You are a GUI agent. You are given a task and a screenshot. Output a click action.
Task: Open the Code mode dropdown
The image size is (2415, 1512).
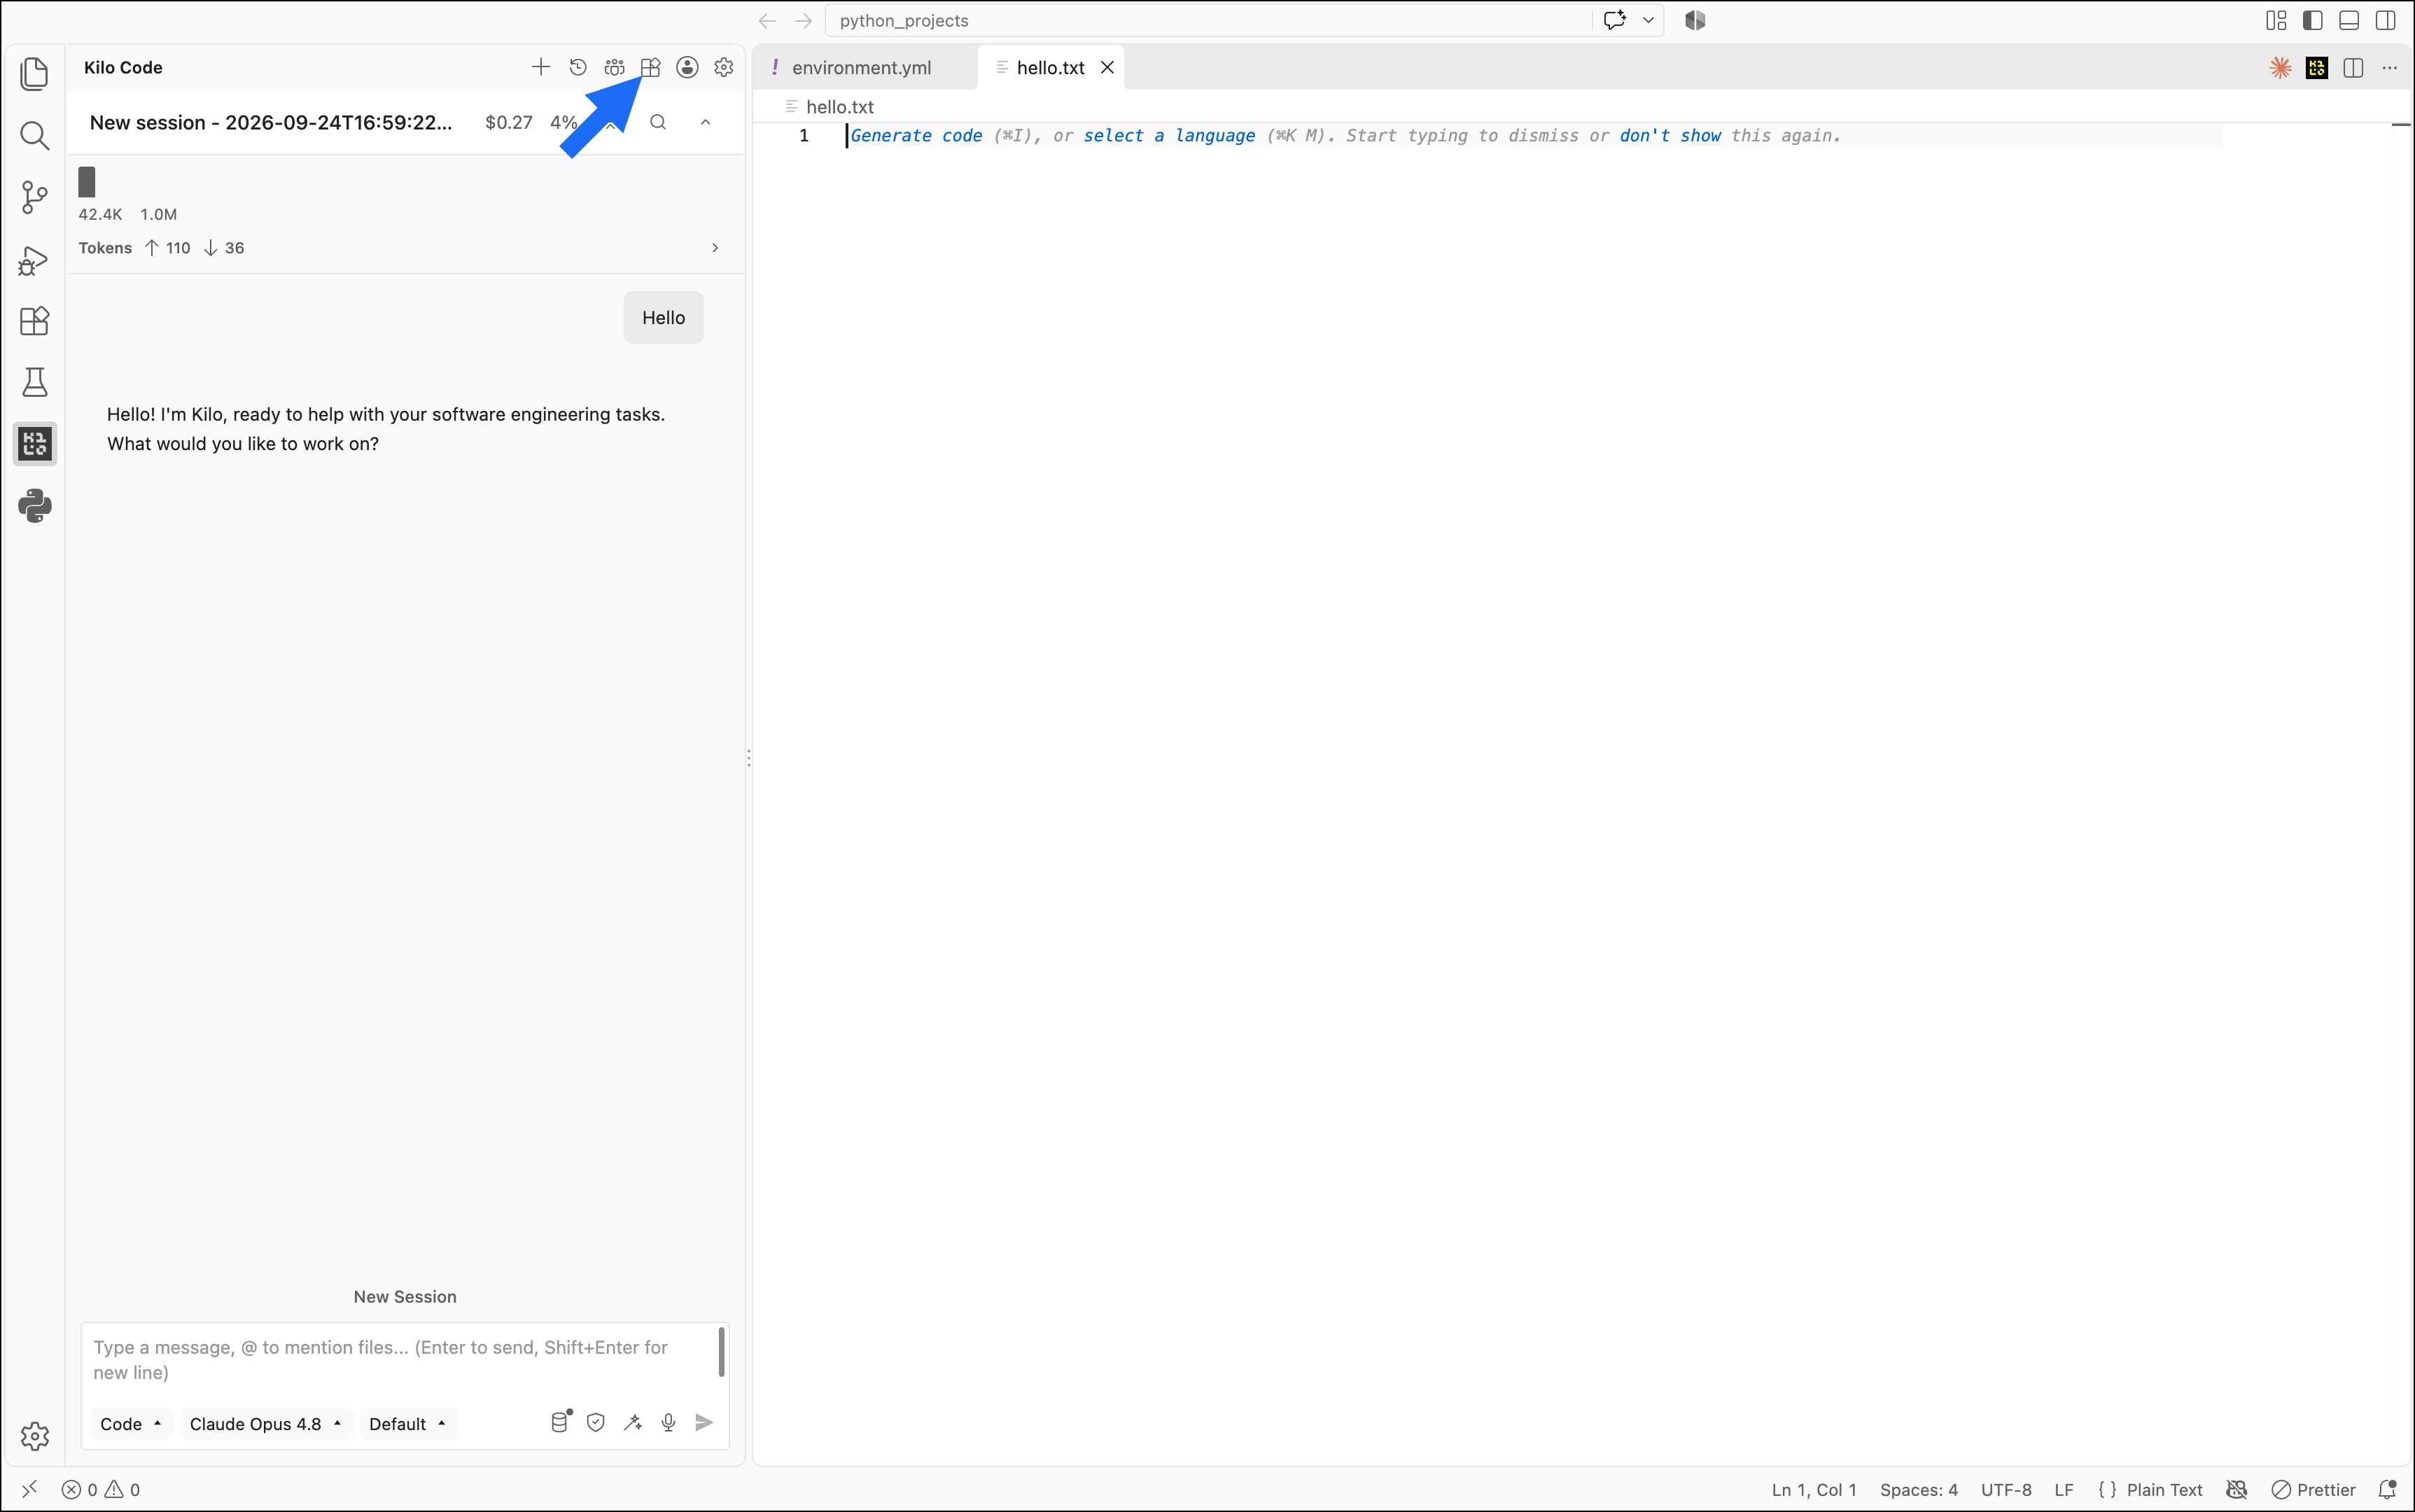click(x=131, y=1423)
